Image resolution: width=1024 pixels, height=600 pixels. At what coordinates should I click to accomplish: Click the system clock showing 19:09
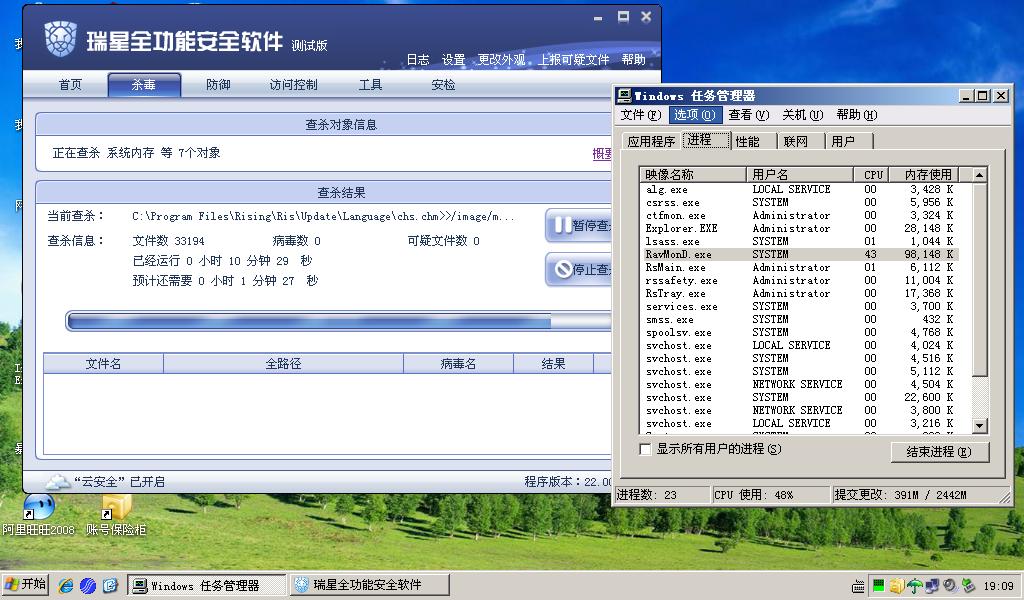(999, 586)
